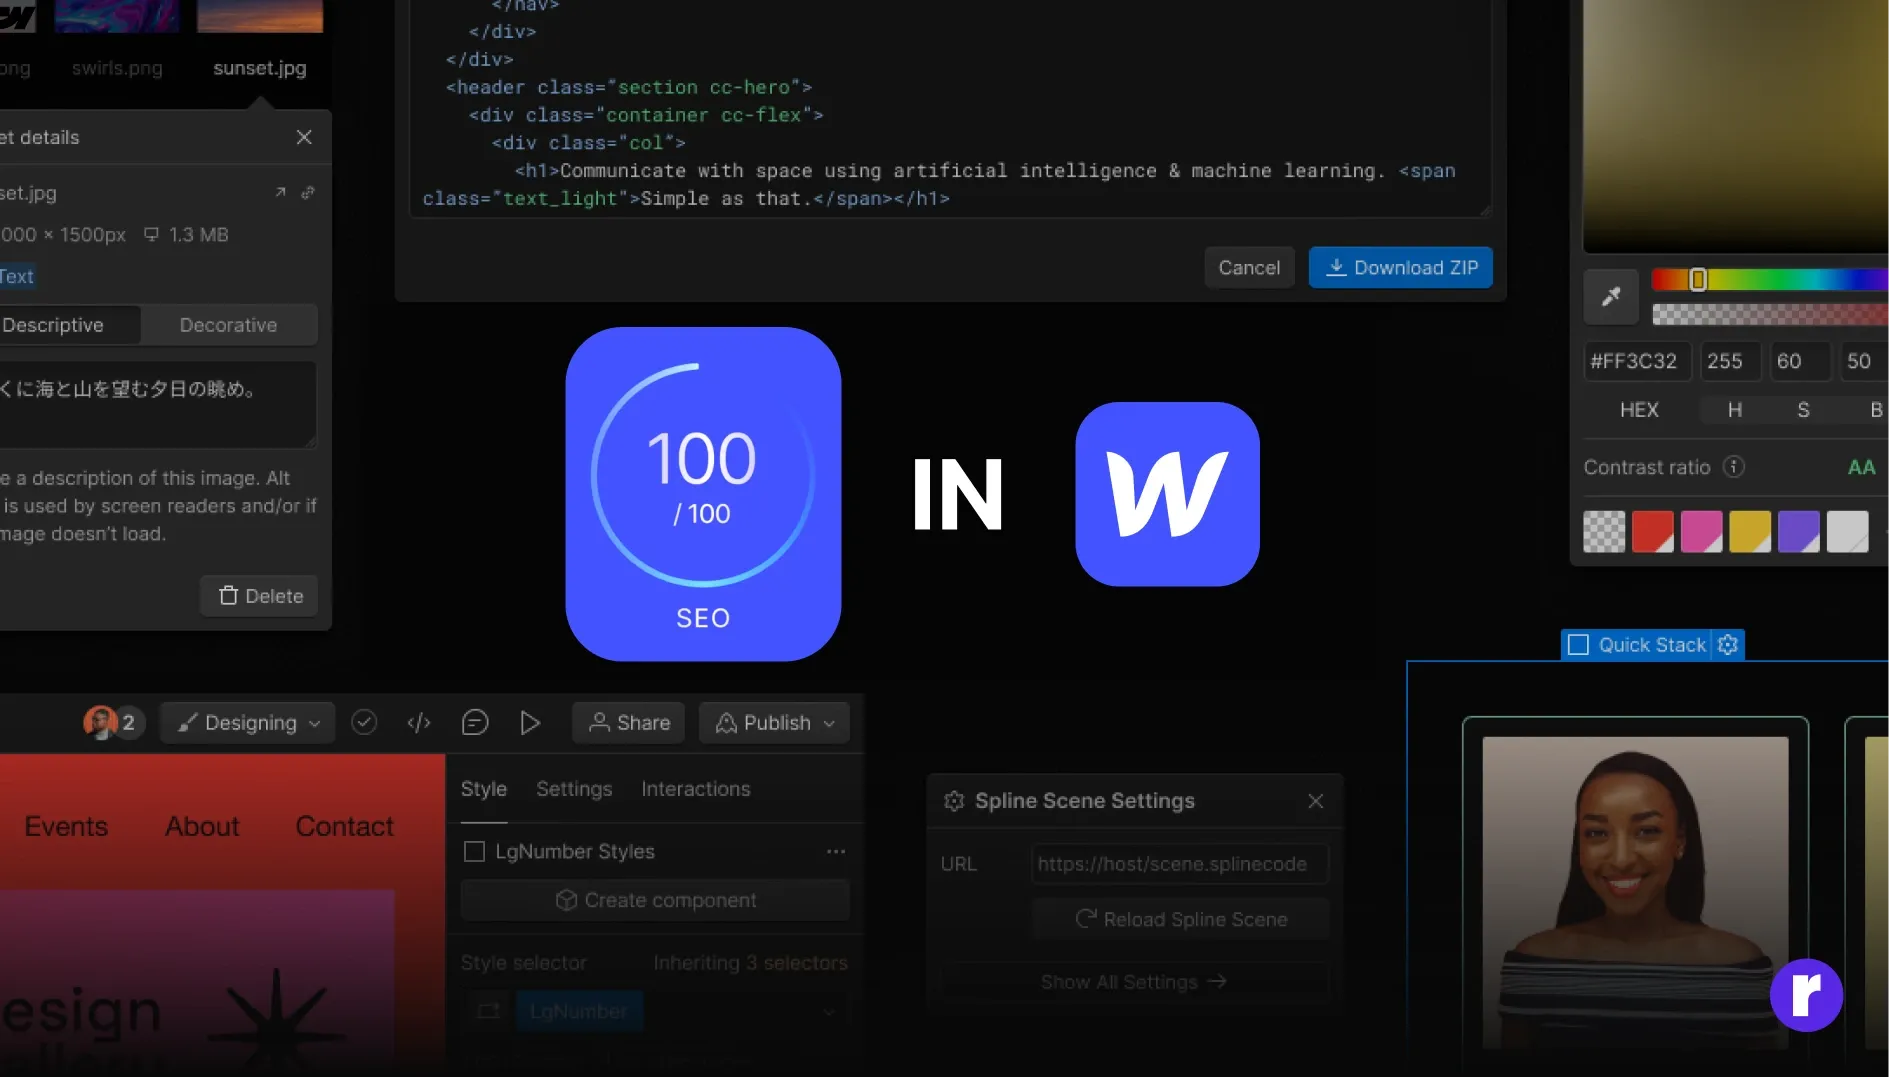Open the Designing mode dropdown
Image resolution: width=1889 pixels, height=1077 pixels.
pos(248,722)
